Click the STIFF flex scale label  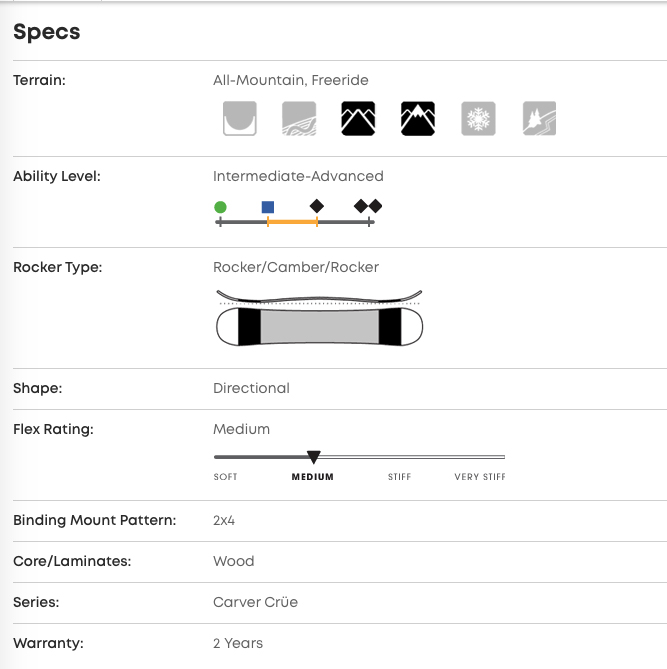(x=399, y=477)
